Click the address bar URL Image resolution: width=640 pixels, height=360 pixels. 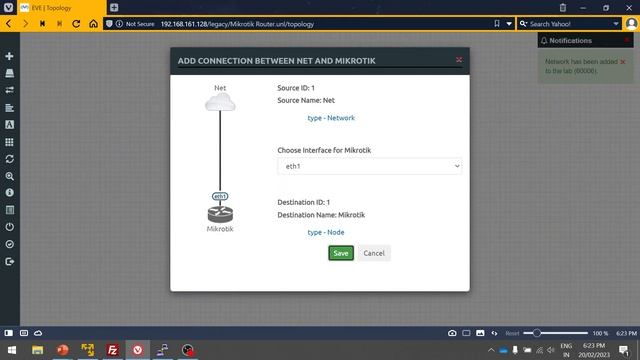point(237,24)
